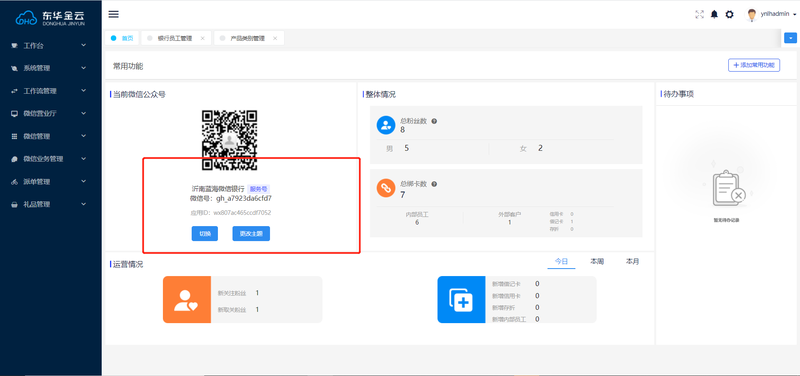Image resolution: width=800 pixels, height=376 pixels.
Task: Click the 微信业务管理 sidebar icon
Action: (x=14, y=159)
